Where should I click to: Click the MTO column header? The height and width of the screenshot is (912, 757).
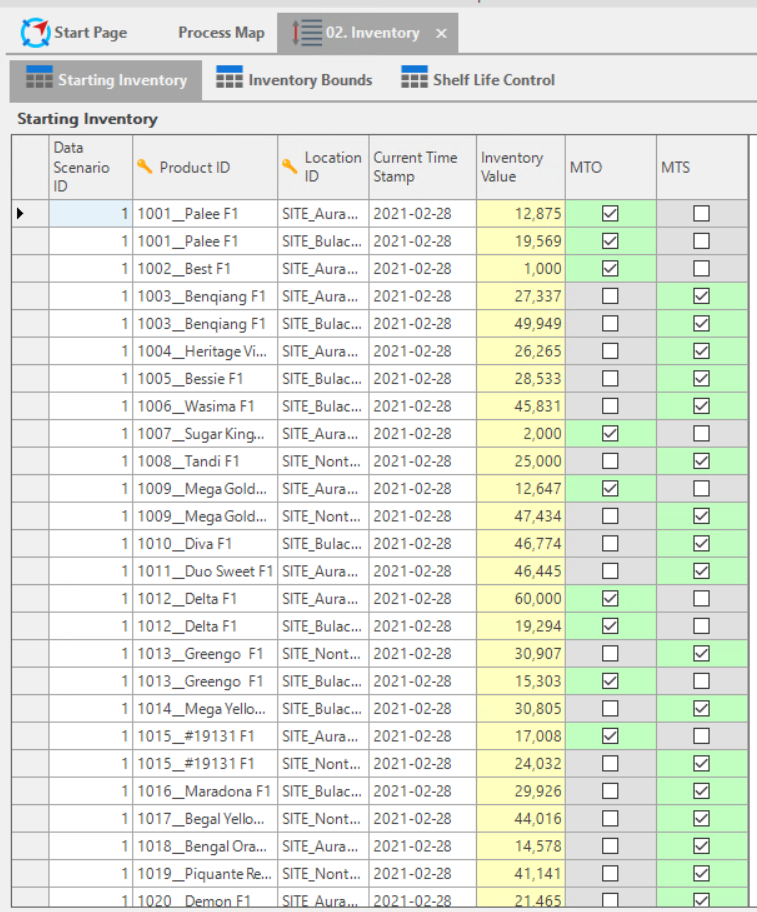pos(611,167)
